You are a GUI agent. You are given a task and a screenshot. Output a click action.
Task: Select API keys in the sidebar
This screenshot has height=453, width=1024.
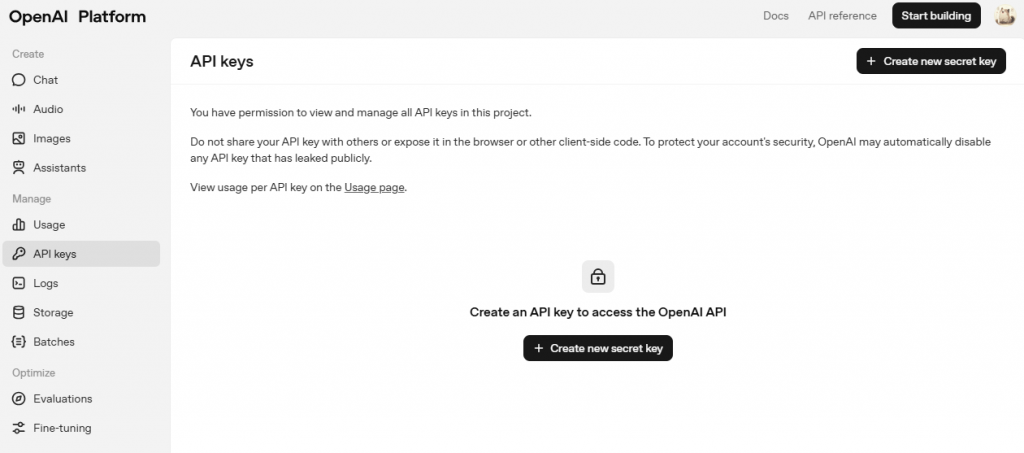tap(81, 254)
